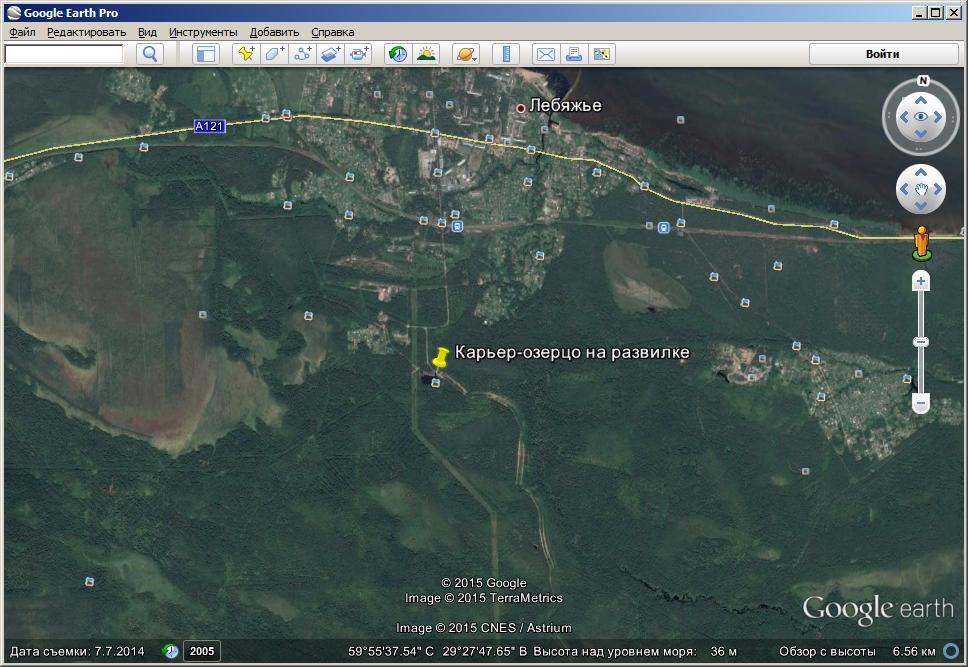Click the Лебяжье place label
This screenshot has height=667, width=968.
565,106
